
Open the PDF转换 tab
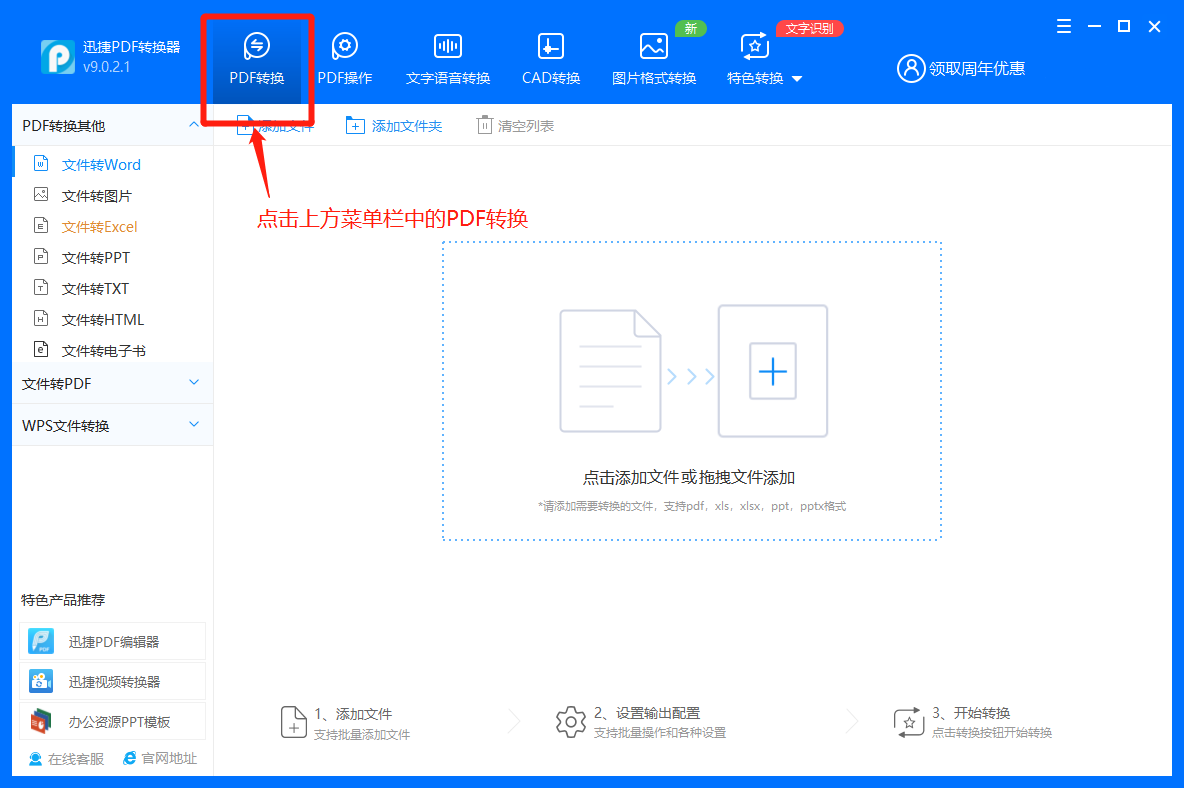click(x=257, y=60)
